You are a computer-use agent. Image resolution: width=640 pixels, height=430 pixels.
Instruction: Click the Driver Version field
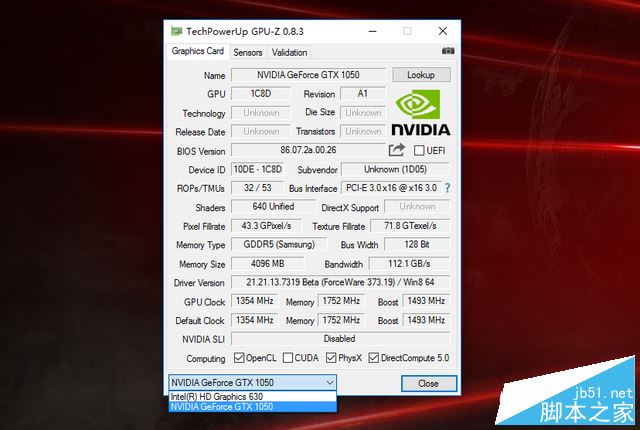pyautogui.click(x=340, y=282)
